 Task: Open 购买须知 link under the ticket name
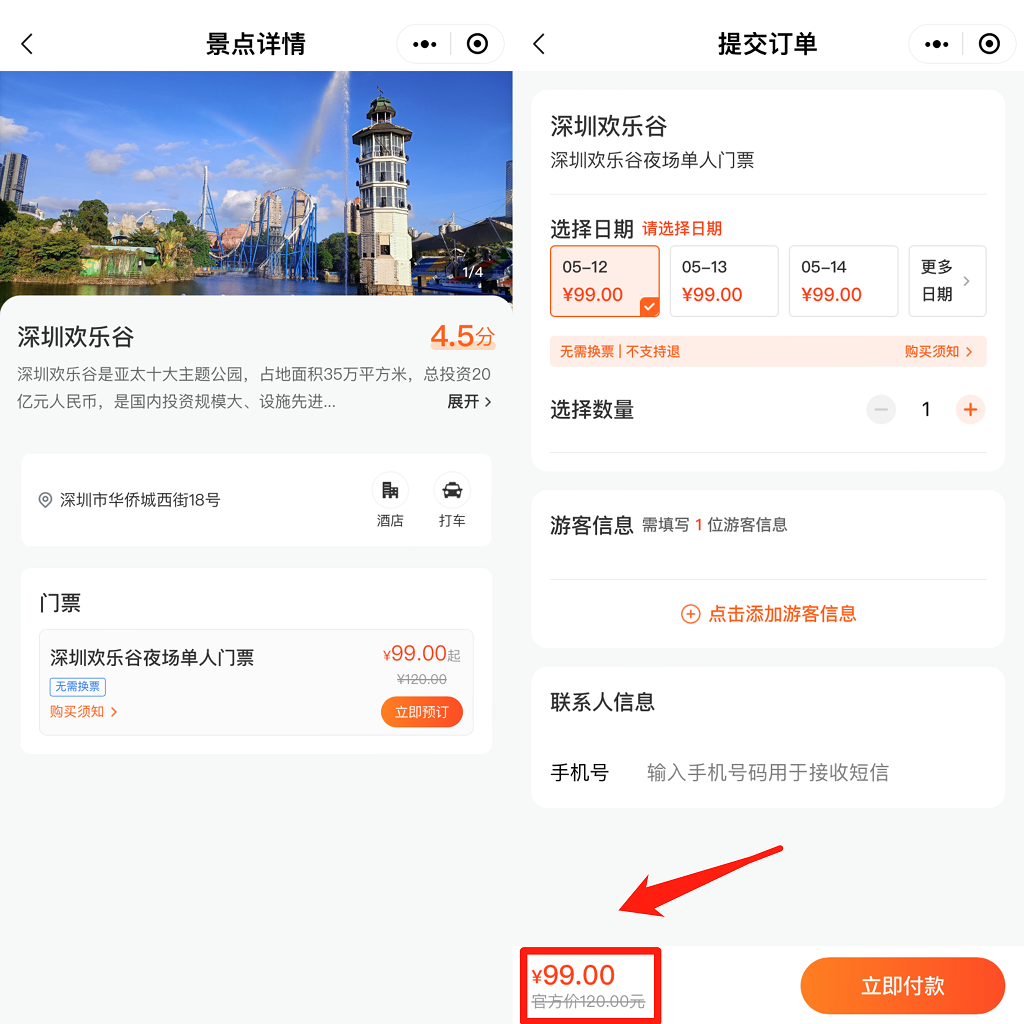(84, 712)
